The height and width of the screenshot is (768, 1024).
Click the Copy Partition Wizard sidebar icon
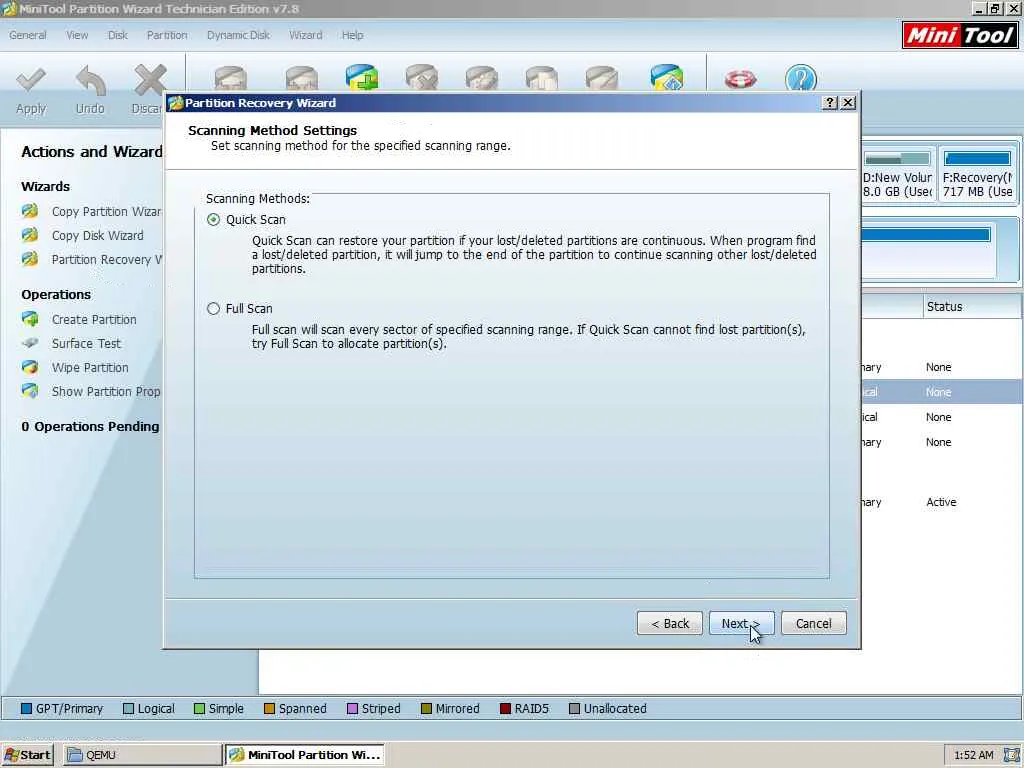click(30, 211)
